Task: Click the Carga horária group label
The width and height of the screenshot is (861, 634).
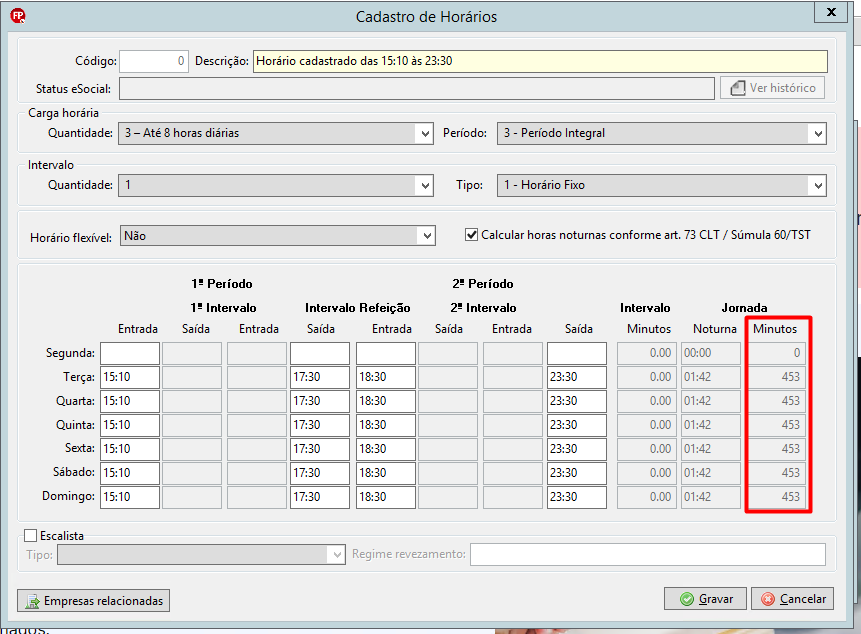Action: (64, 113)
